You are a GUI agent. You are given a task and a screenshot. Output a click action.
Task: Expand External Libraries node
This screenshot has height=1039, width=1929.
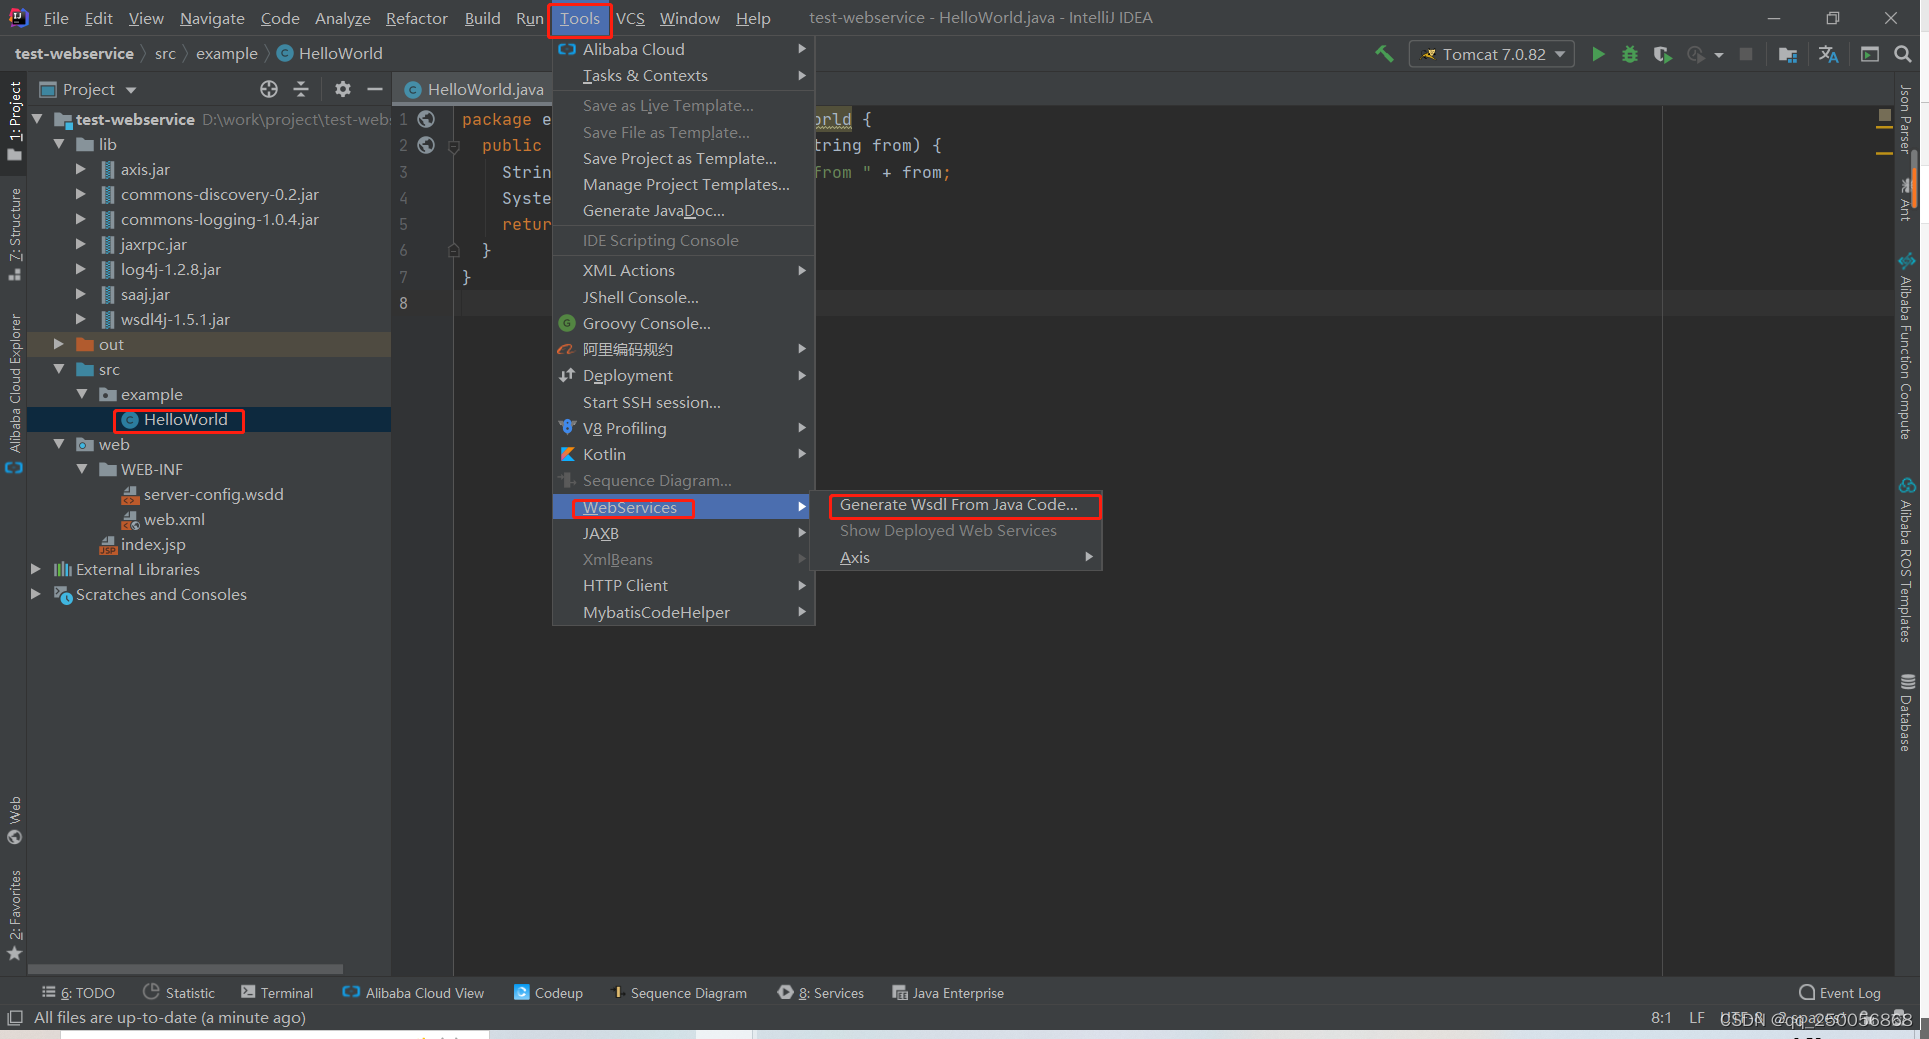click(x=36, y=569)
